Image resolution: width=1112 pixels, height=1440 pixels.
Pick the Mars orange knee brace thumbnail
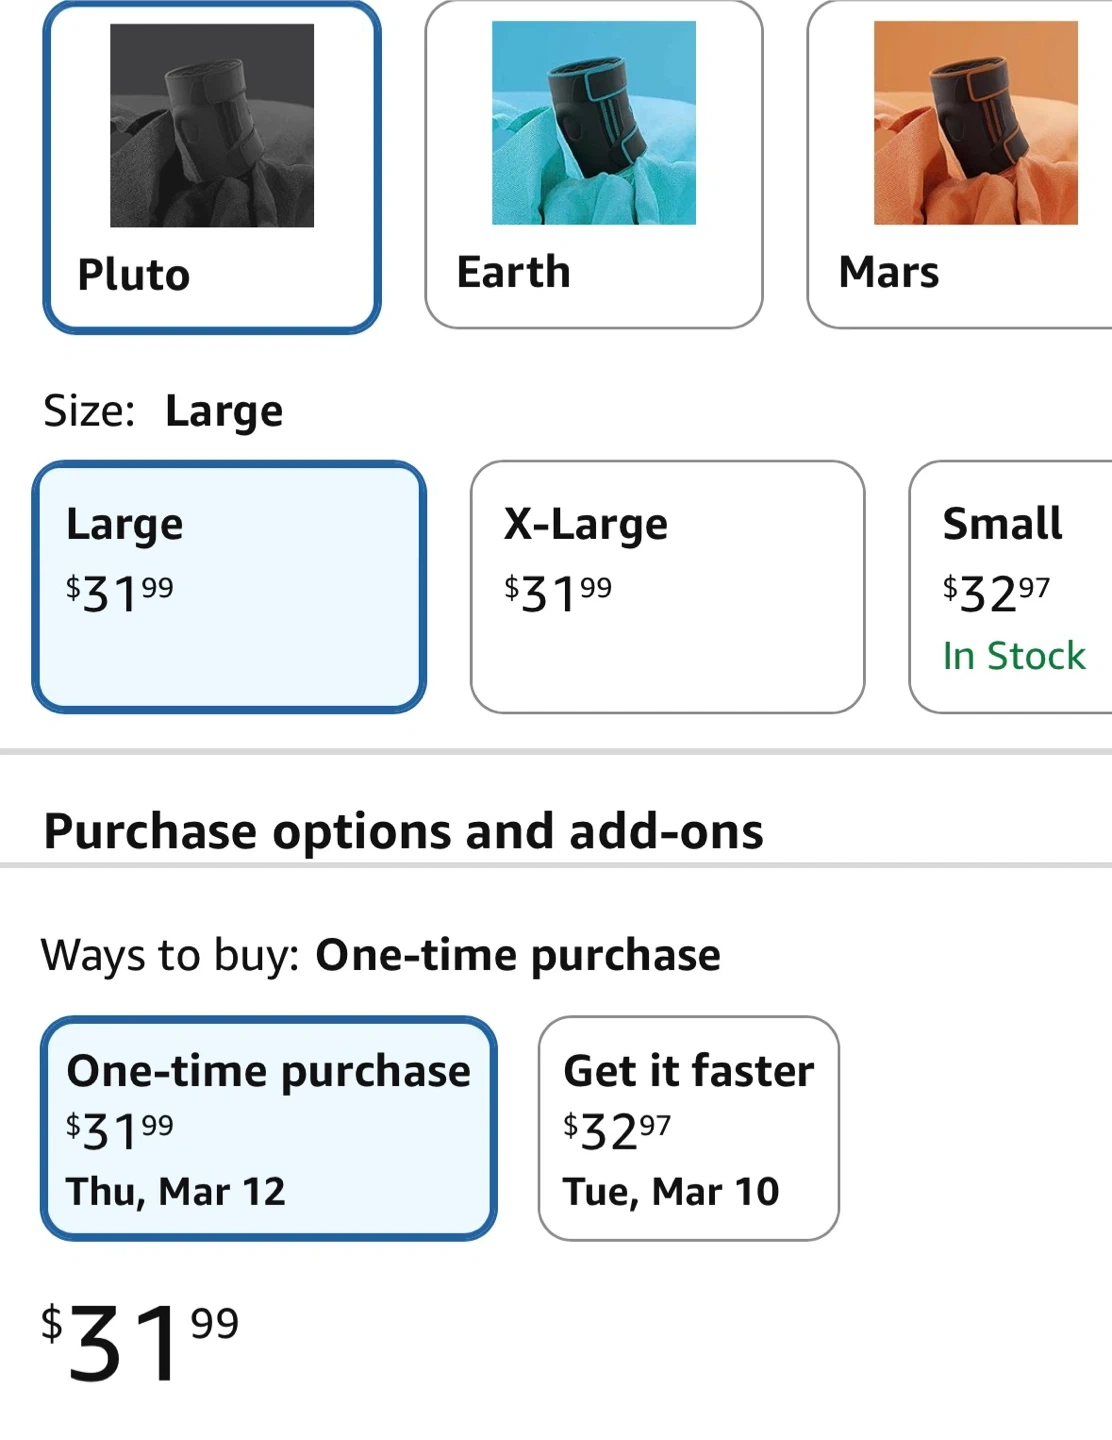[x=975, y=123]
